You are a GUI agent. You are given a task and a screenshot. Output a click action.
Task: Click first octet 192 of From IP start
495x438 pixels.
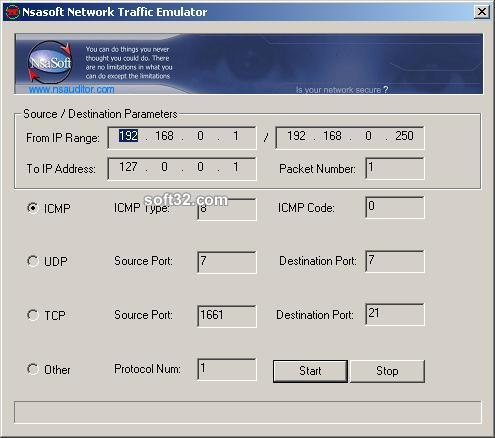click(x=128, y=136)
